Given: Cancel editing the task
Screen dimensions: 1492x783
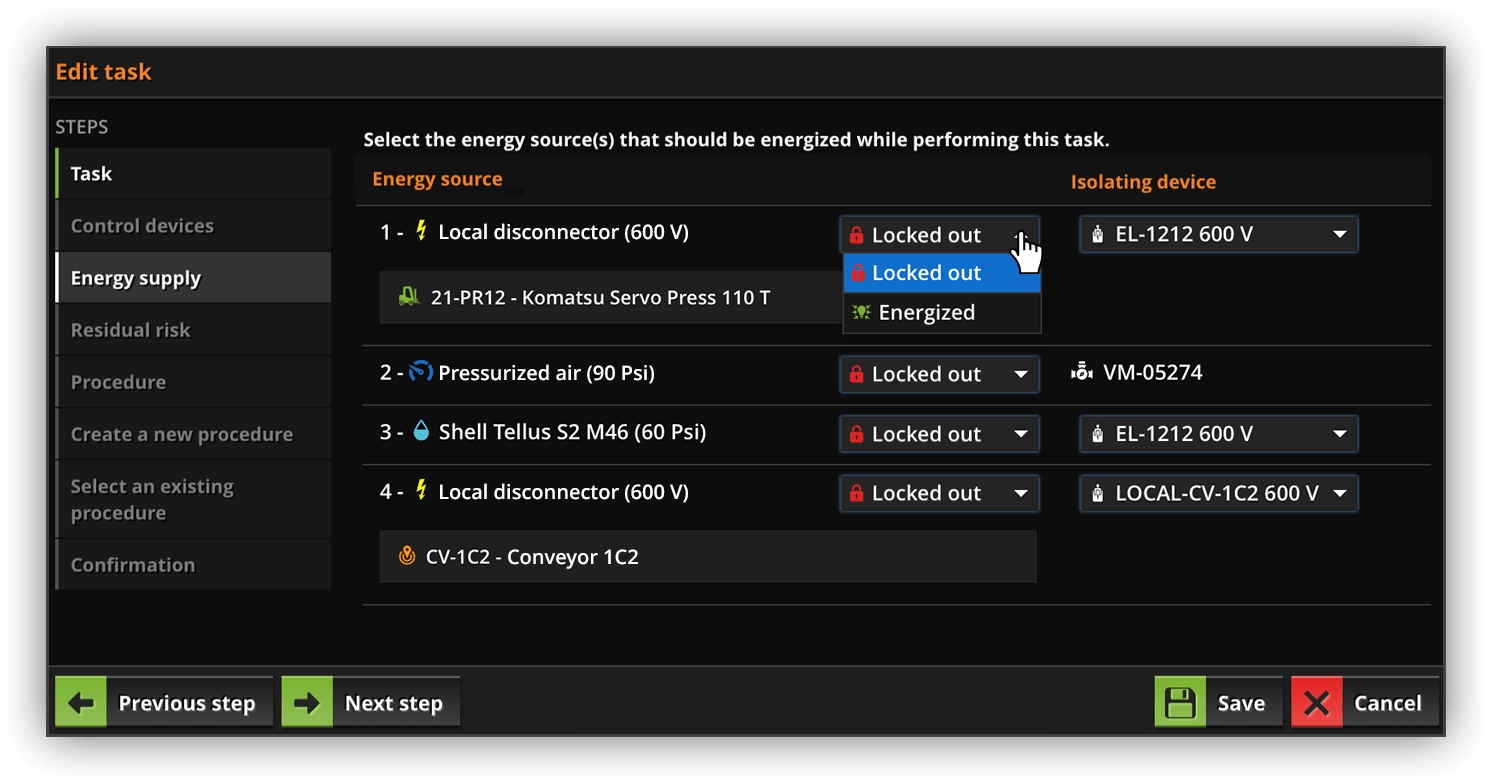Looking at the screenshot, I should (1365, 703).
